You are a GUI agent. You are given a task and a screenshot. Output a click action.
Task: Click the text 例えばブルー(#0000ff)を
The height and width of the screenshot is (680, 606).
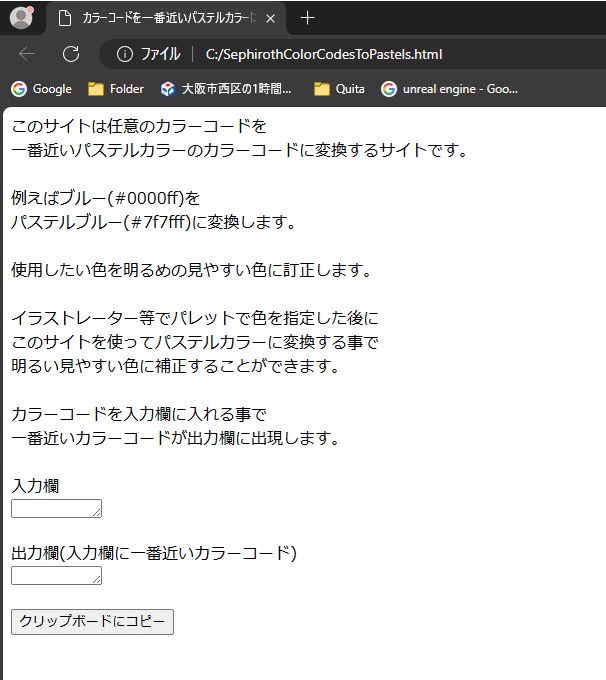[105, 198]
